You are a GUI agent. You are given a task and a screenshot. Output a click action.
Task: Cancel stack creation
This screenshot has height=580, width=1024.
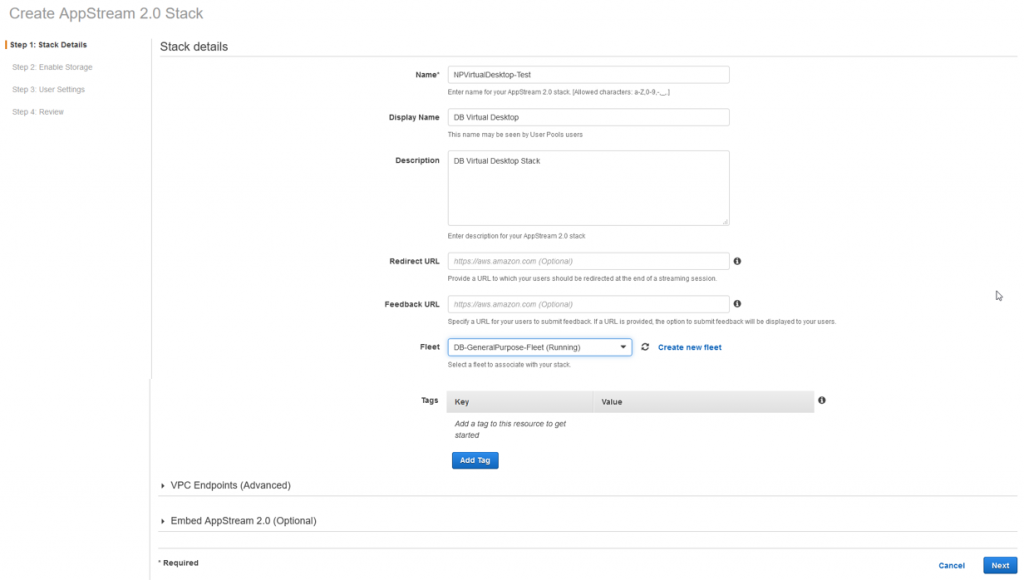click(952, 566)
